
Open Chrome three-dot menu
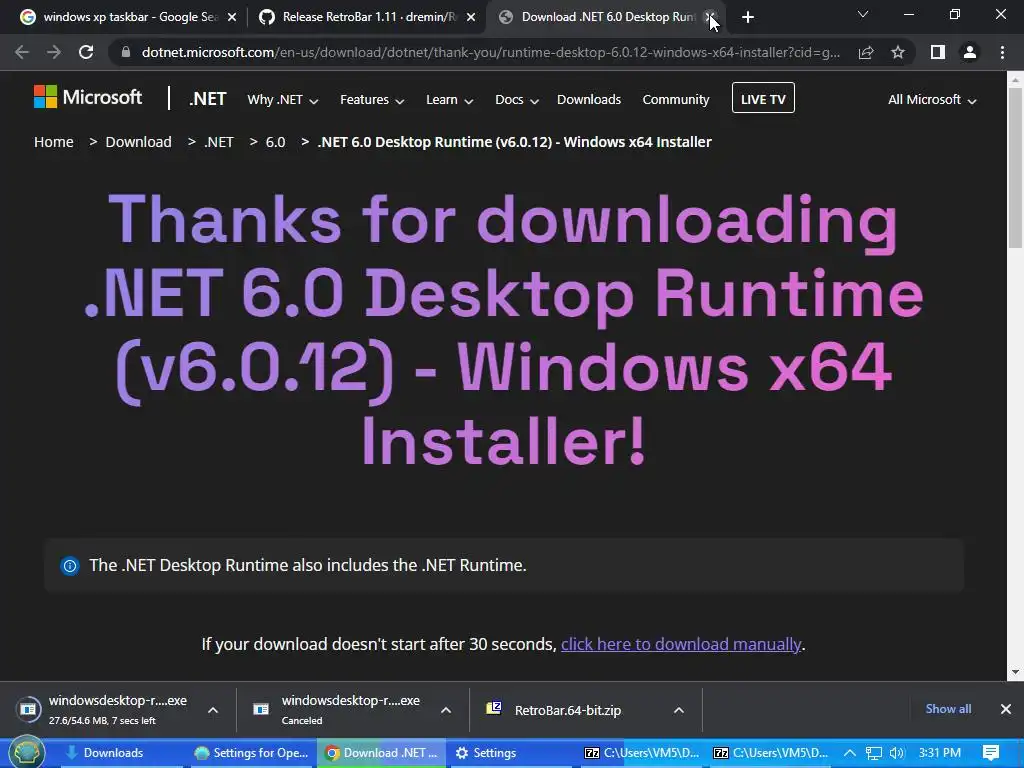1002,52
